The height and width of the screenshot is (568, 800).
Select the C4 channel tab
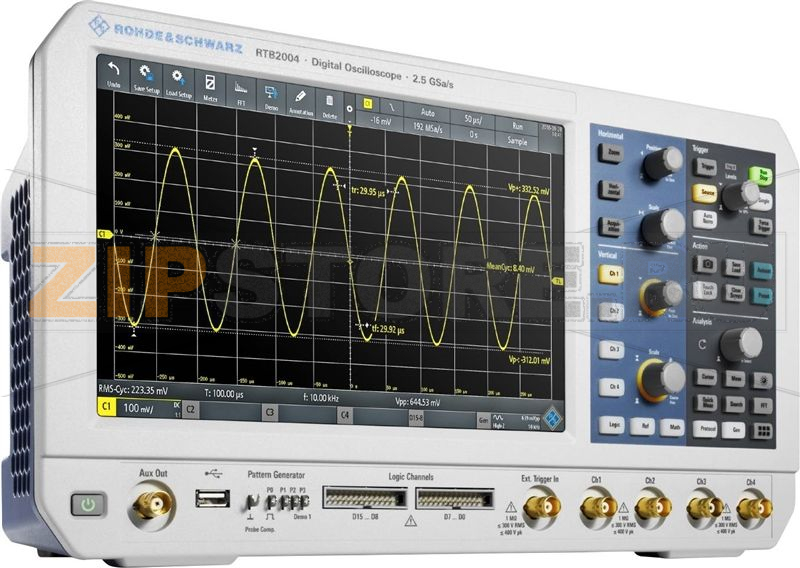(345, 415)
